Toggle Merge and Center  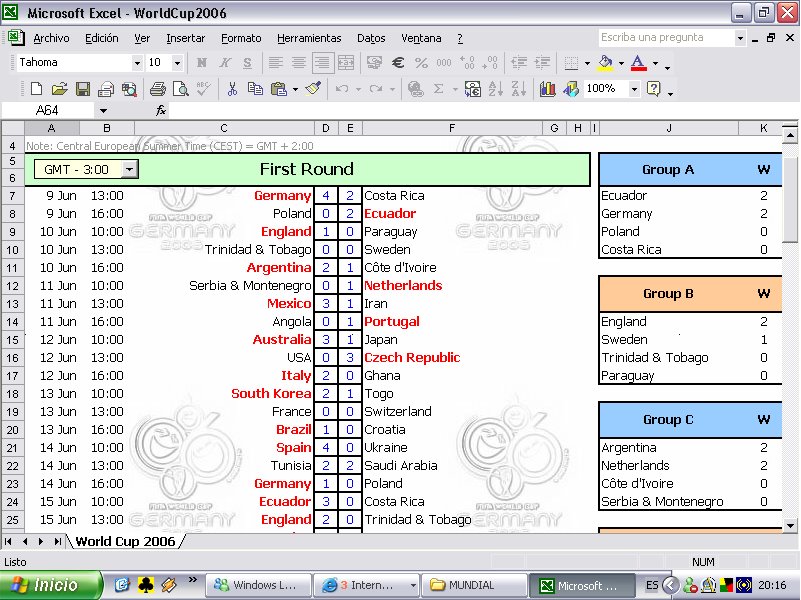click(346, 63)
